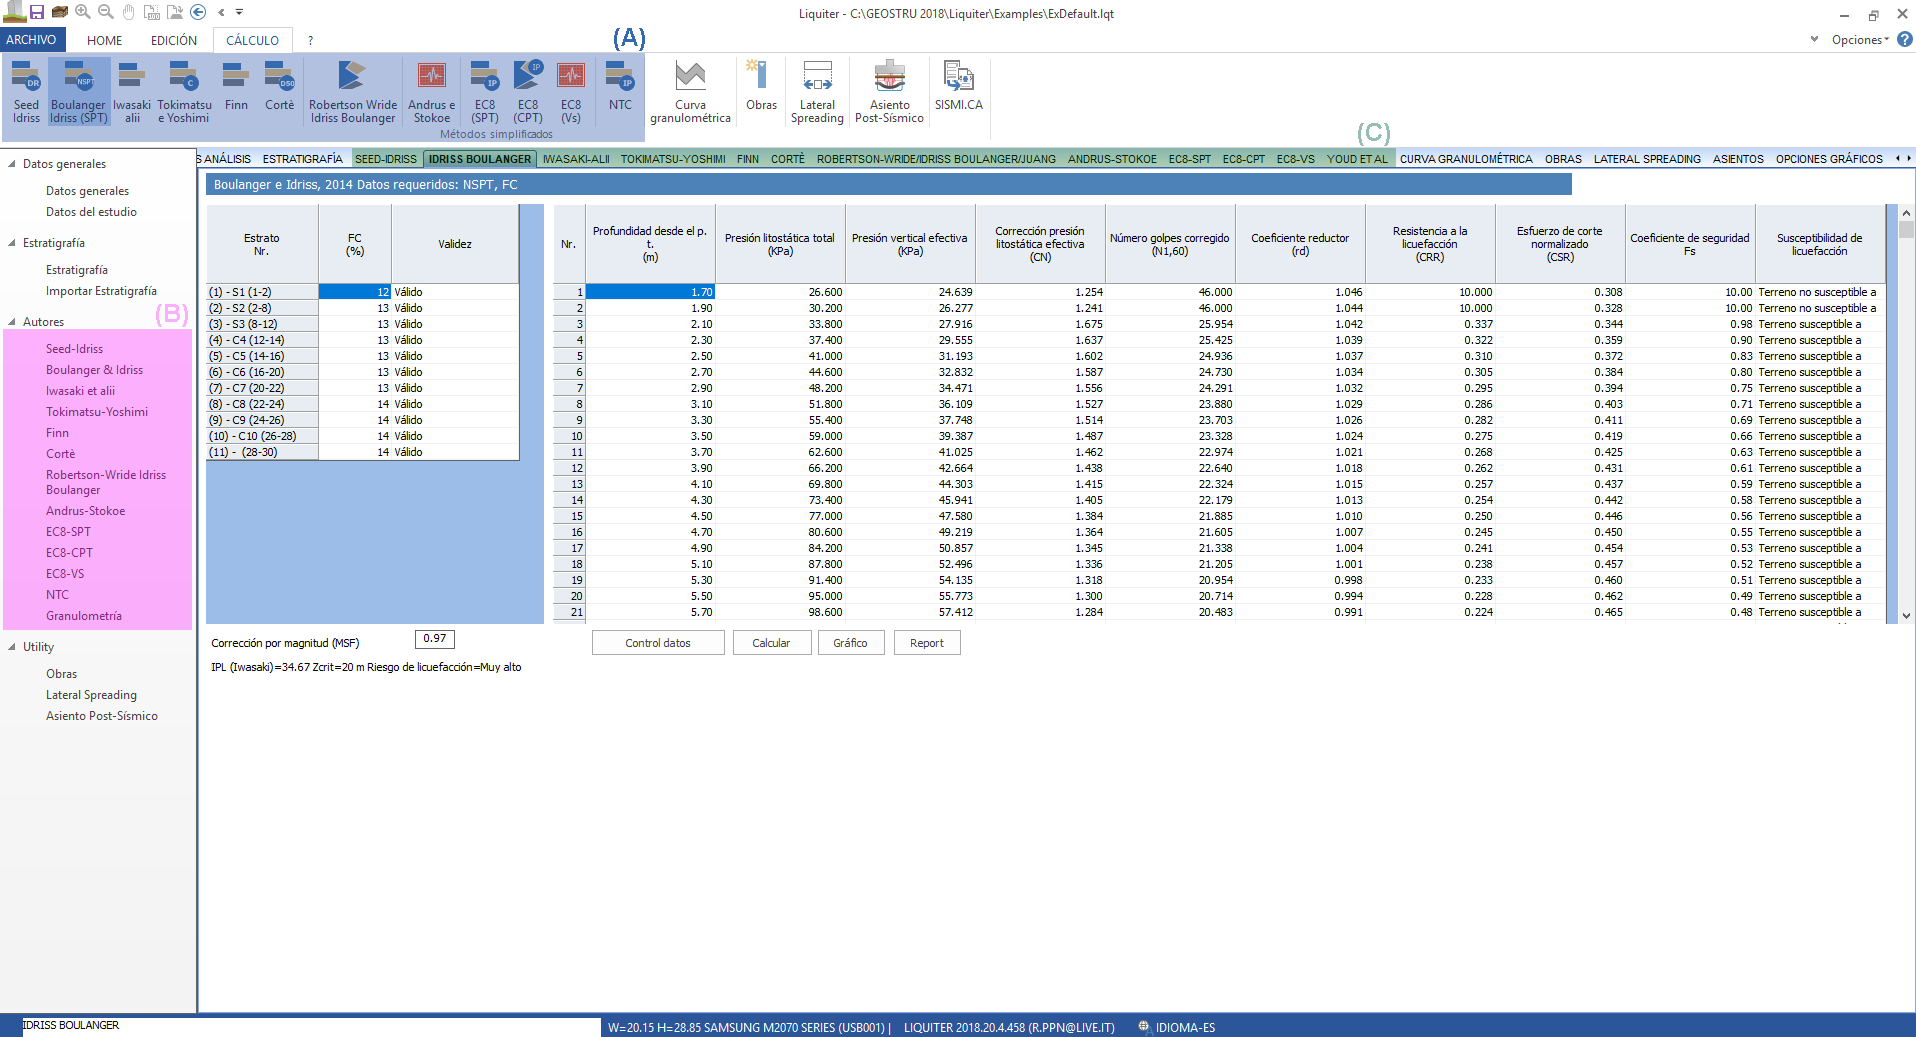Open the help circle icon near Opciones
1916x1037 pixels.
click(x=1904, y=39)
